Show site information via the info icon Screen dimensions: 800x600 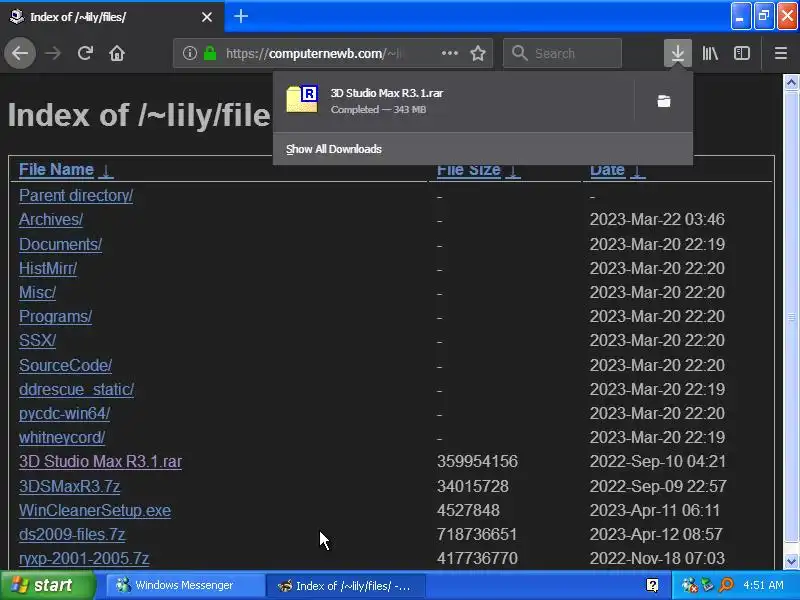[190, 53]
